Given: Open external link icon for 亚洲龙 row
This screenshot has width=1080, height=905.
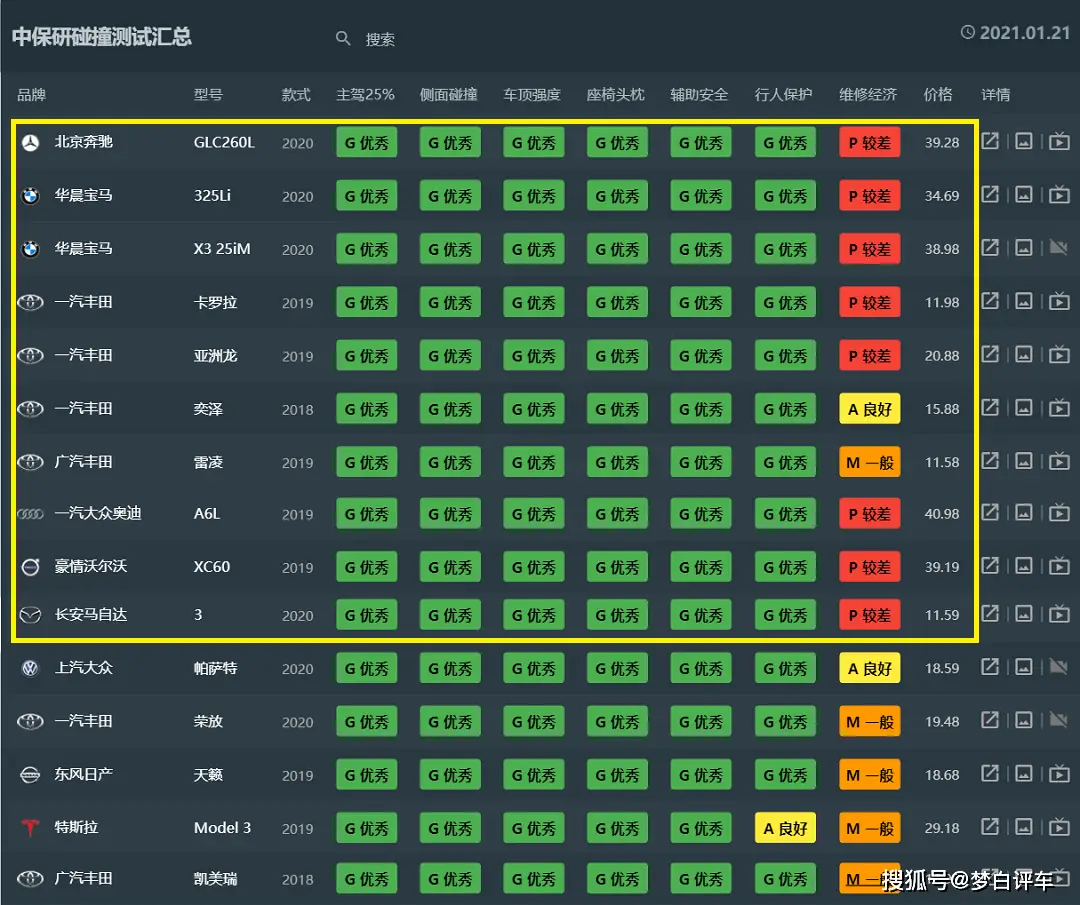Looking at the screenshot, I should coord(990,355).
